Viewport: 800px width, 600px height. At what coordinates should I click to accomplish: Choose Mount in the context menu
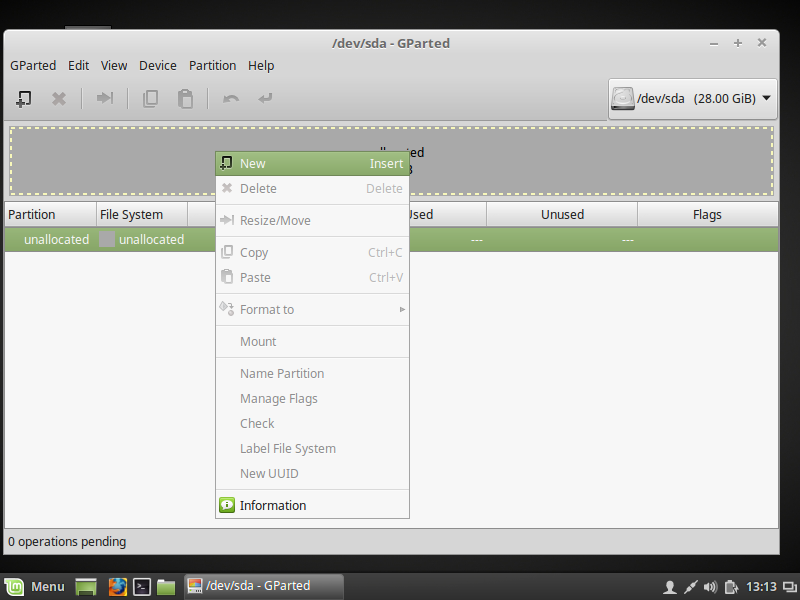312,342
